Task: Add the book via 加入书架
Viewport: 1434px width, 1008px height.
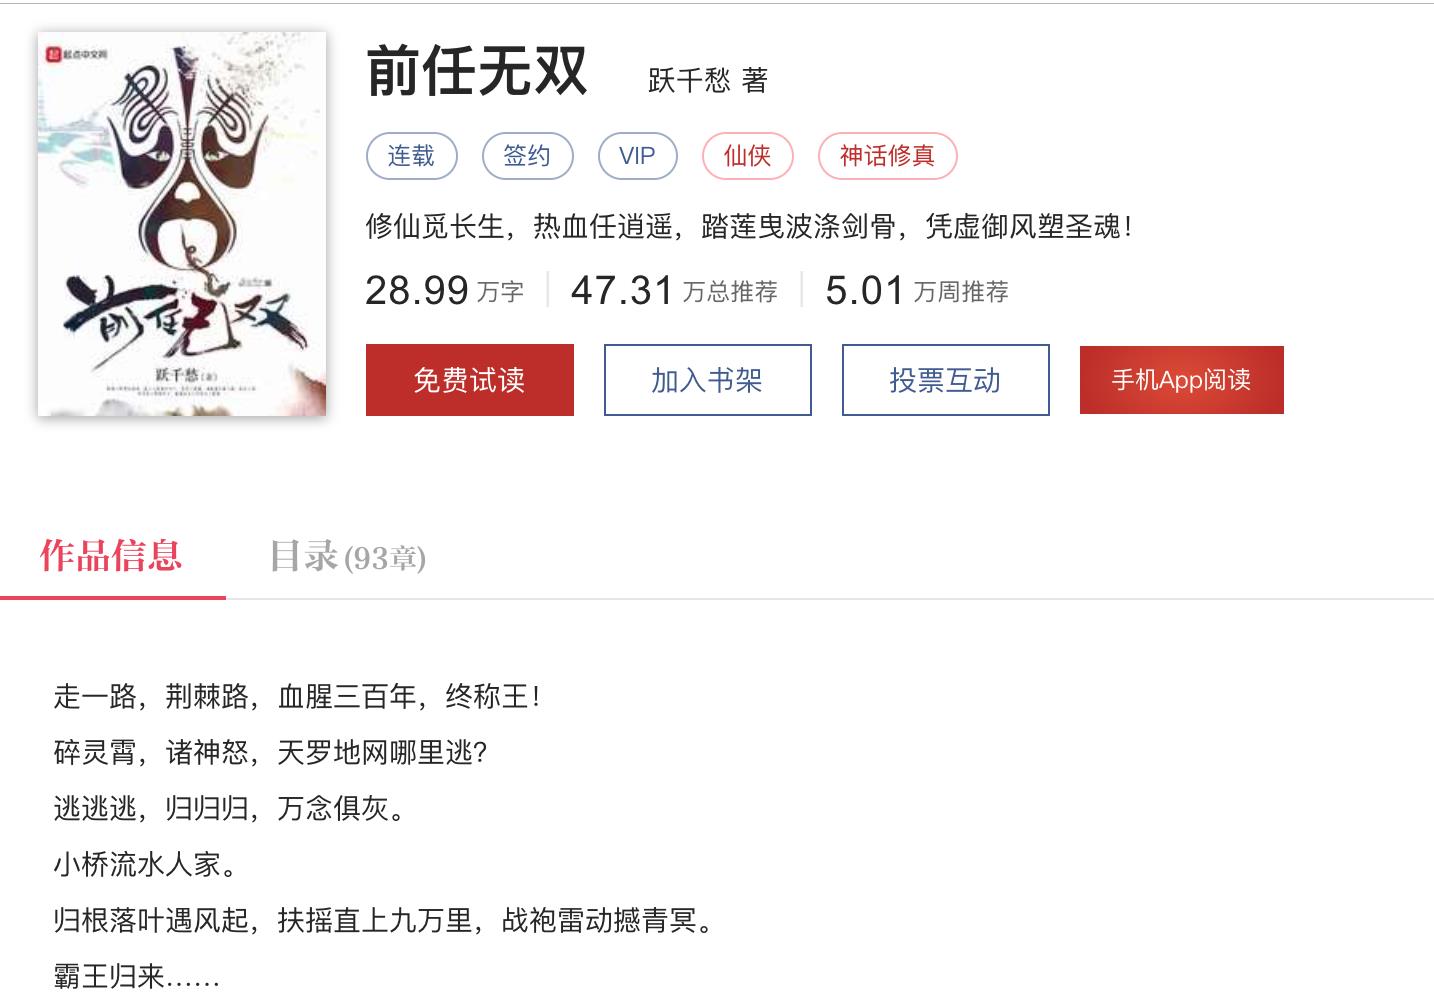Action: click(x=708, y=380)
